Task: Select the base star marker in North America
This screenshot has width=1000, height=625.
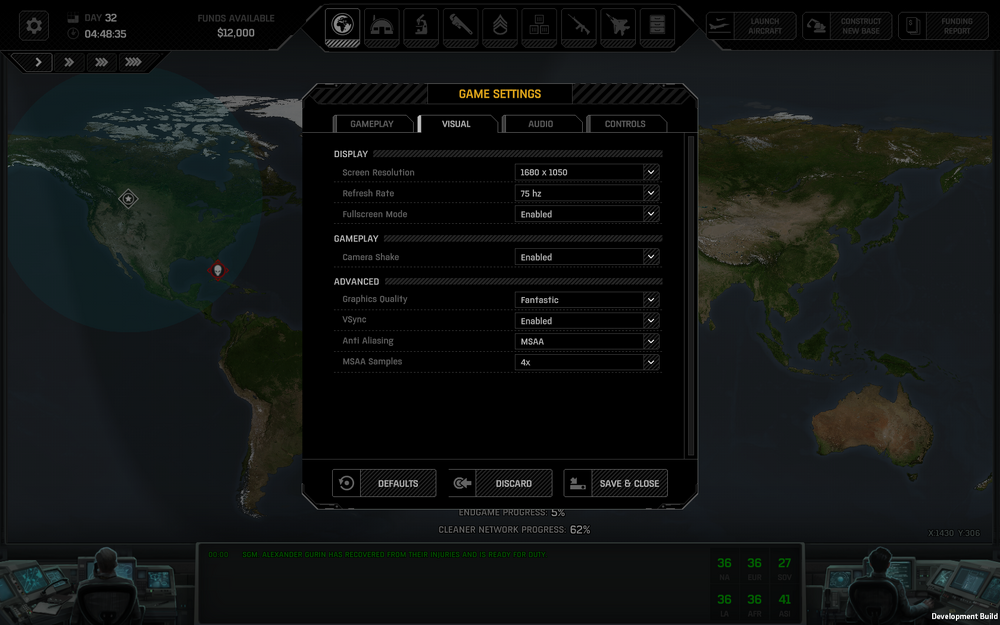Action: coord(128,199)
